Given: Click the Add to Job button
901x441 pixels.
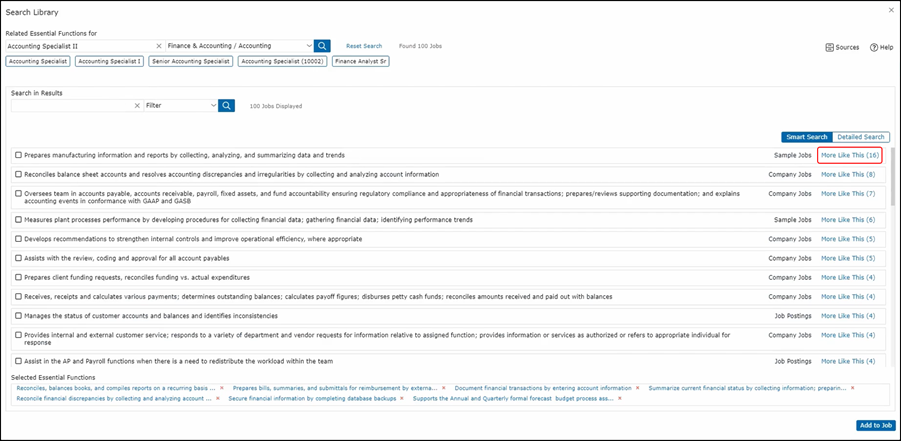Looking at the screenshot, I should (x=874, y=425).
